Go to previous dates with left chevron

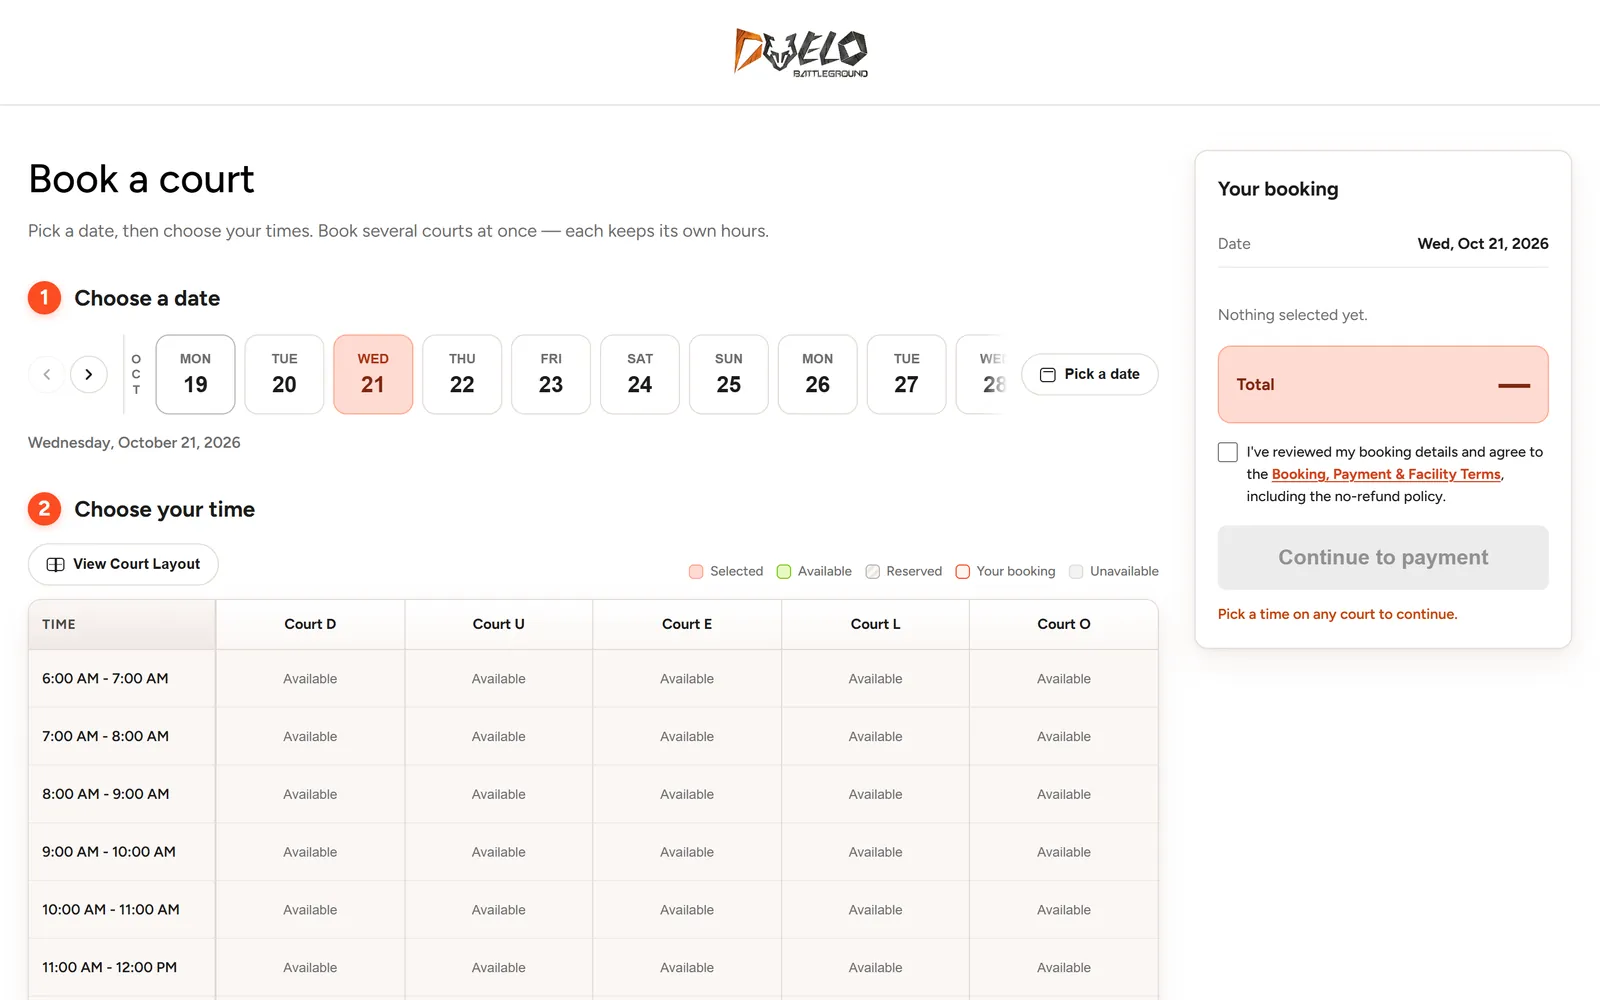(47, 374)
